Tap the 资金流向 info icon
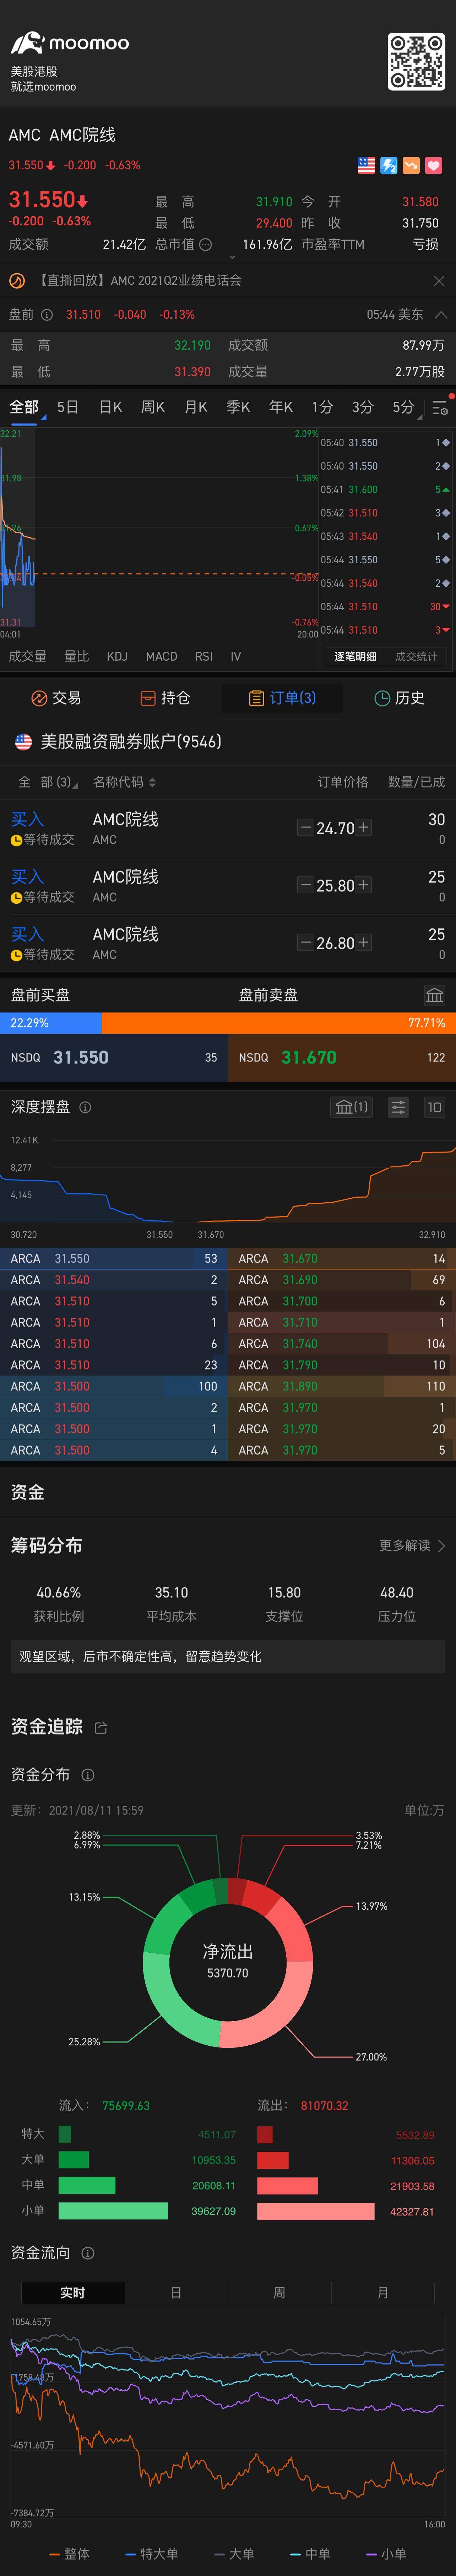Screen dimensions: 456x2576 point(88,2253)
